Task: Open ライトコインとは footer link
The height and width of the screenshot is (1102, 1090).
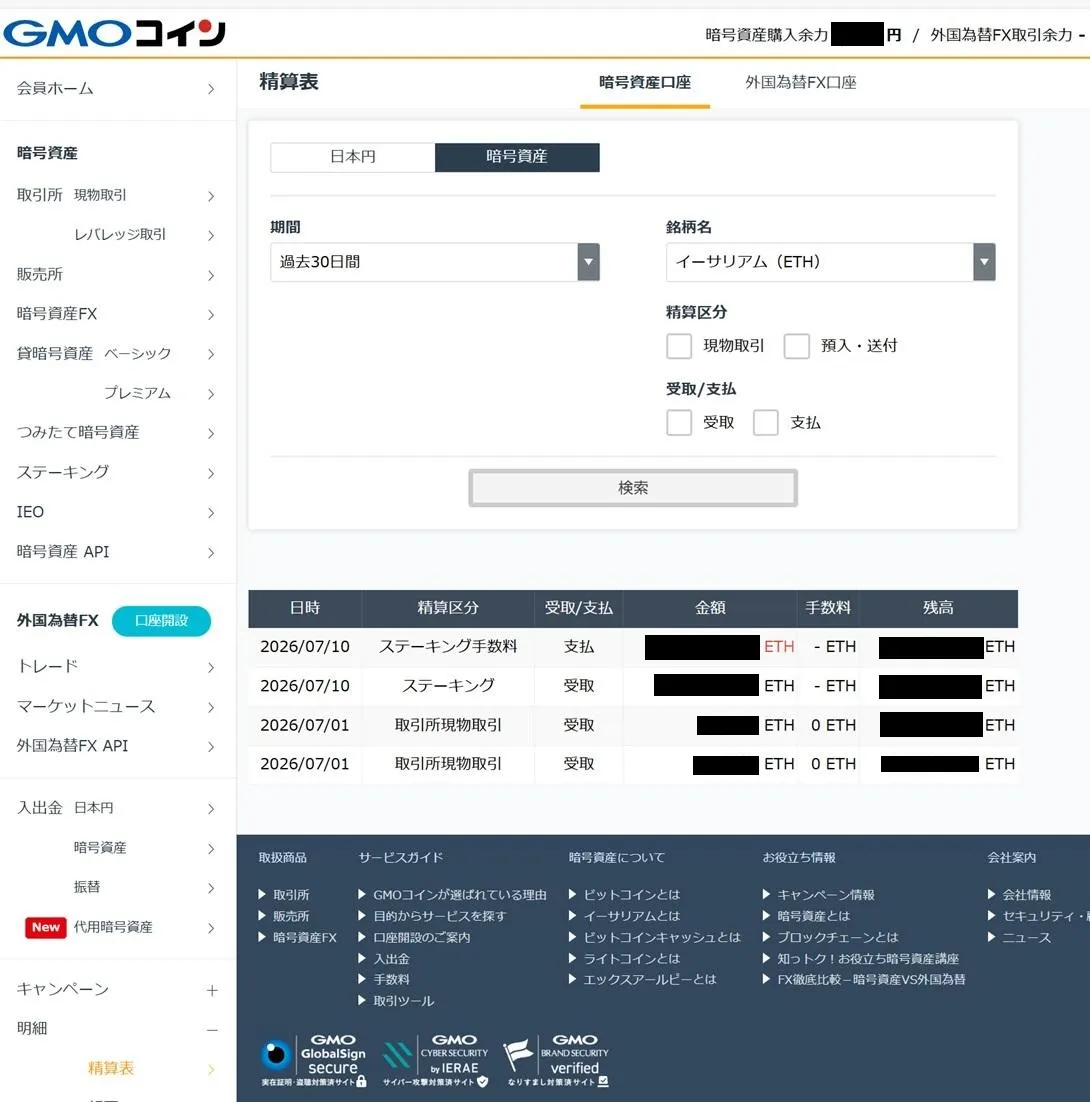Action: coord(631,959)
